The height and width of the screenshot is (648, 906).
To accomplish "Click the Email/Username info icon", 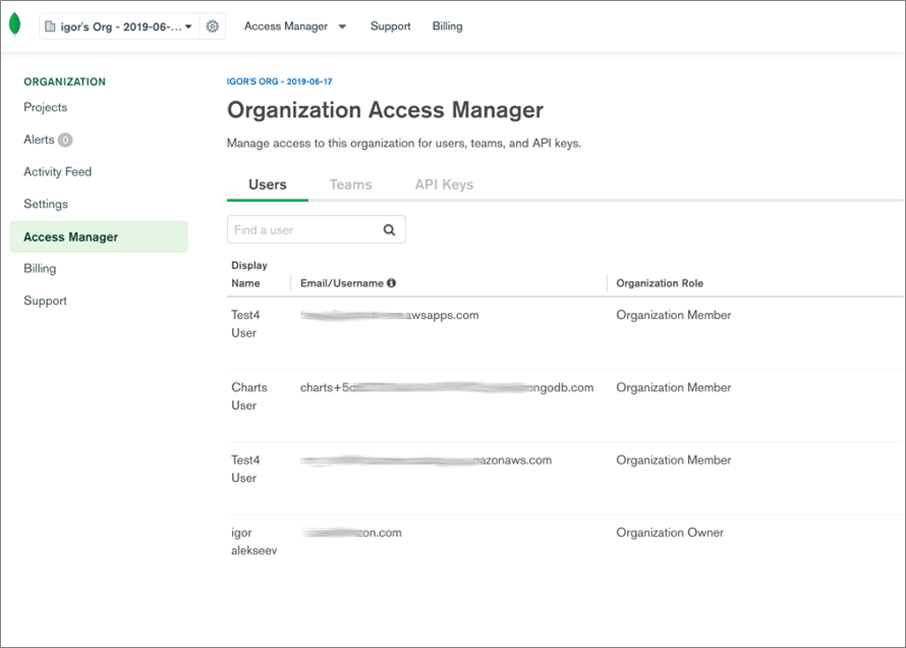I will pyautogui.click(x=391, y=283).
